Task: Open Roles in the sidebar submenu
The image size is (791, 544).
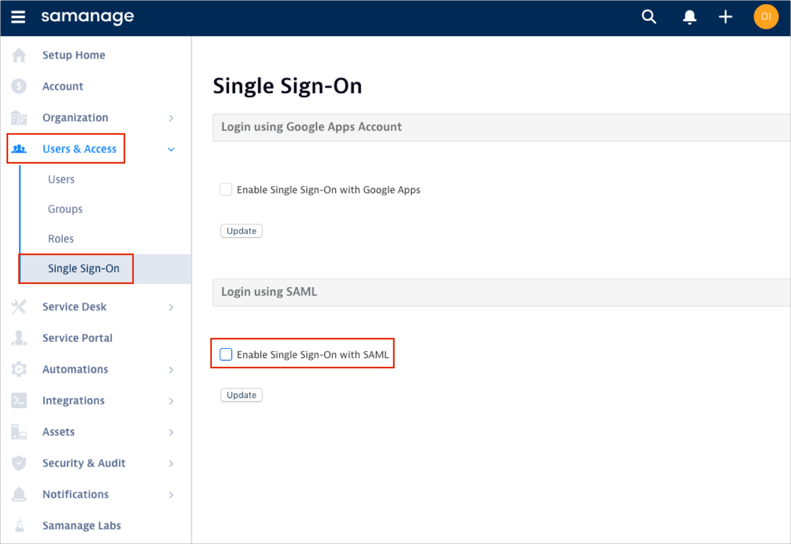Action: point(61,239)
